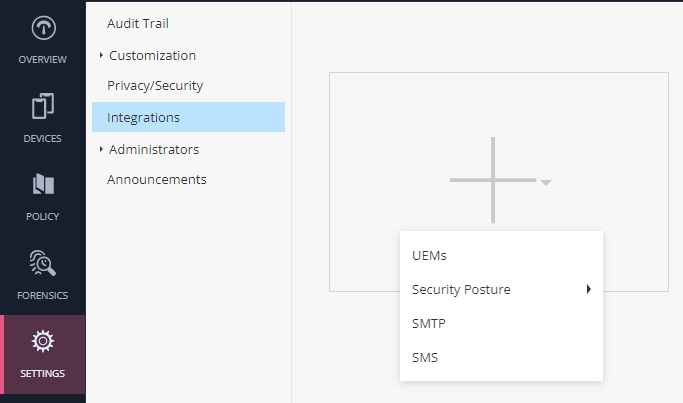Screen dimensions: 683x403
Task: Open the Announcements settings page
Action: (x=157, y=179)
